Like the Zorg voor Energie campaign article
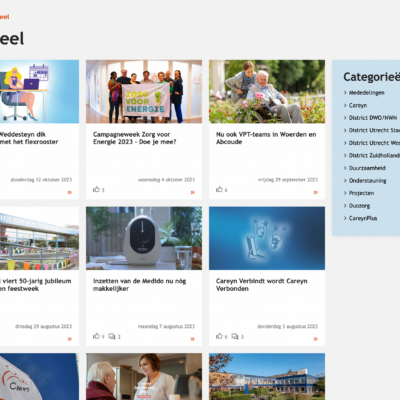400x400 pixels. [x=96, y=189]
